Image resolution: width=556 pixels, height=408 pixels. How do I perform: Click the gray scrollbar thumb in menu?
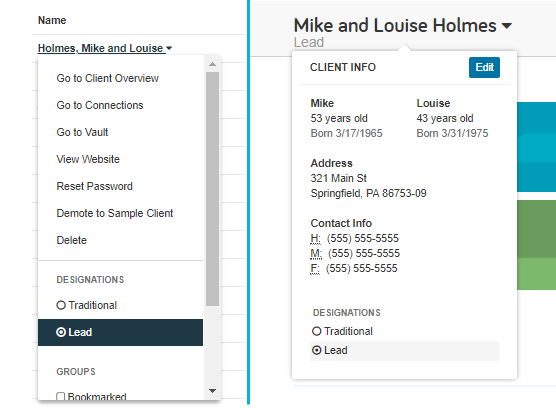pos(212,189)
